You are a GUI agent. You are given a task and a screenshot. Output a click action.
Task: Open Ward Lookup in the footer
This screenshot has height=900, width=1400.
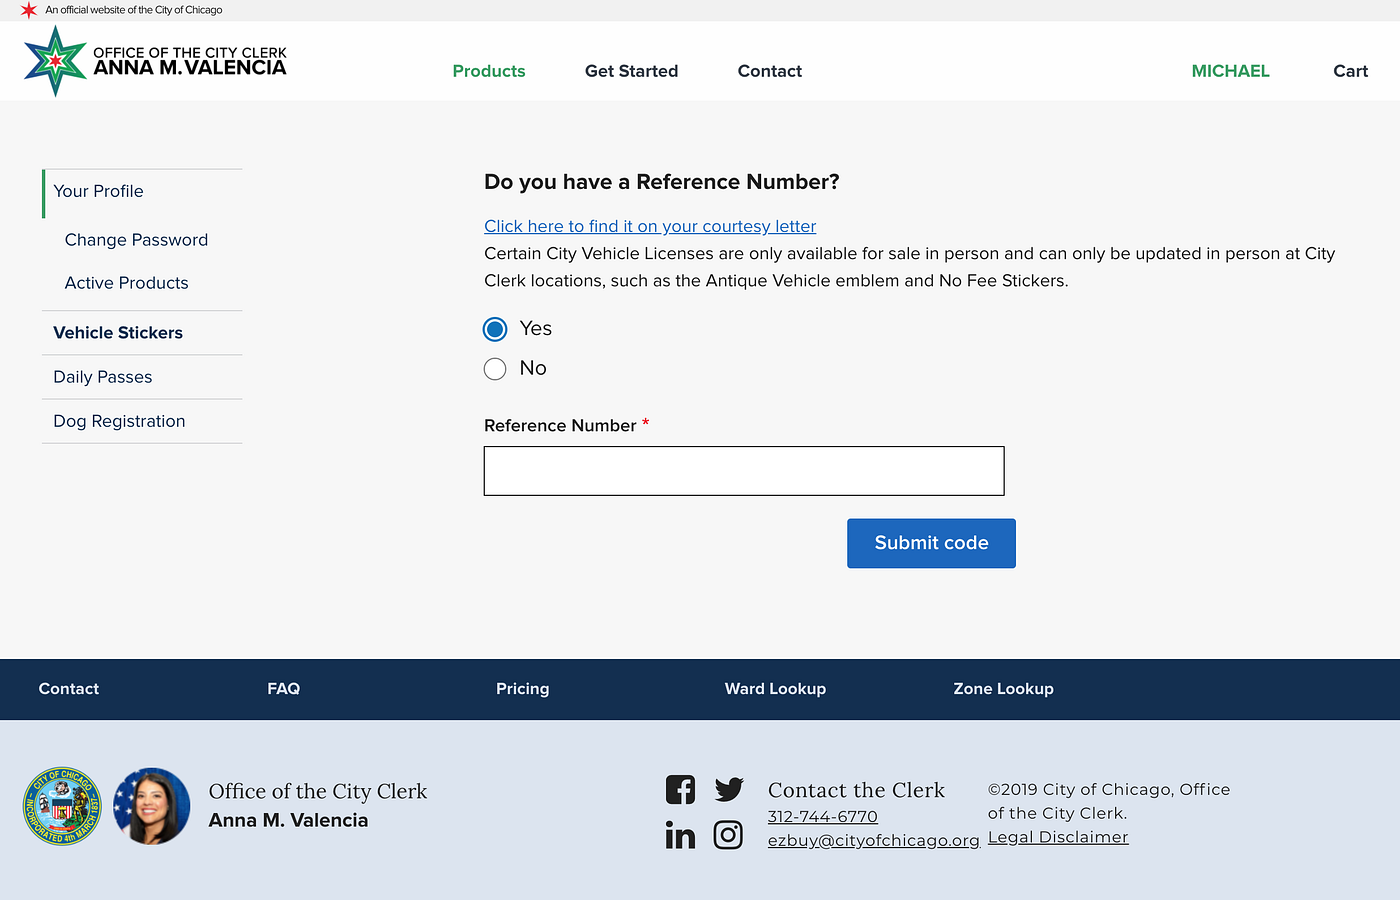pyautogui.click(x=775, y=689)
